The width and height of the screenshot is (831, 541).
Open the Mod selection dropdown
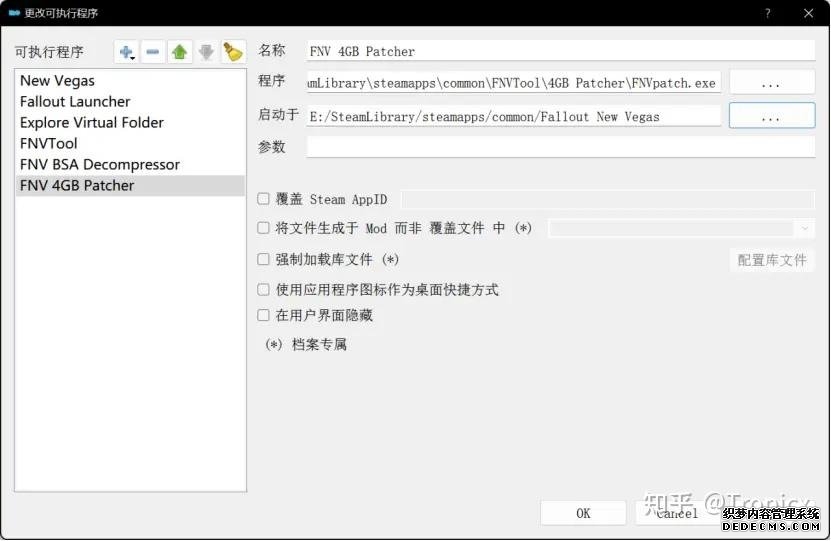(681, 228)
